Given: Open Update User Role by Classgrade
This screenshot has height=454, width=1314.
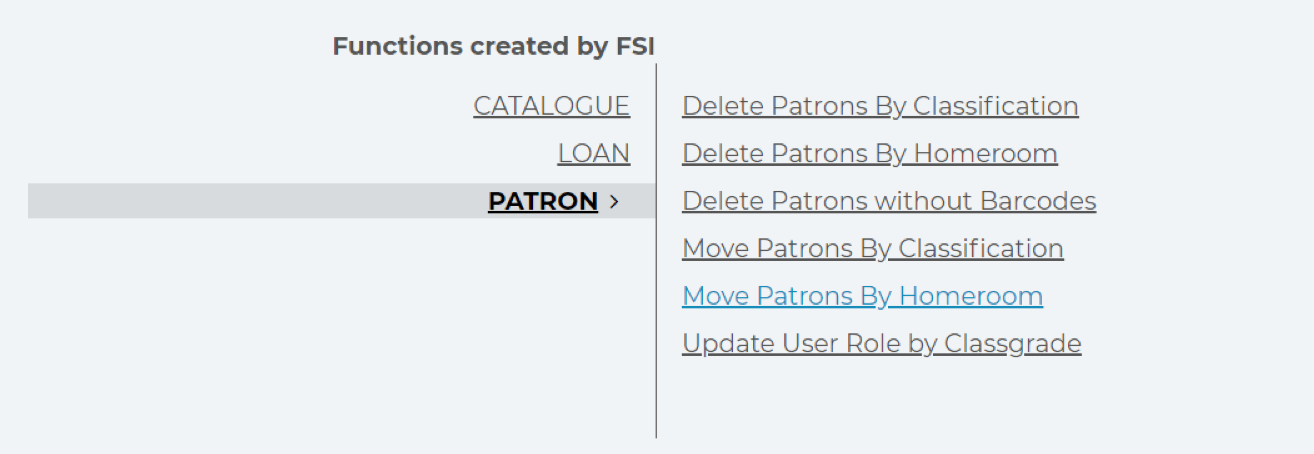Looking at the screenshot, I should 882,344.
